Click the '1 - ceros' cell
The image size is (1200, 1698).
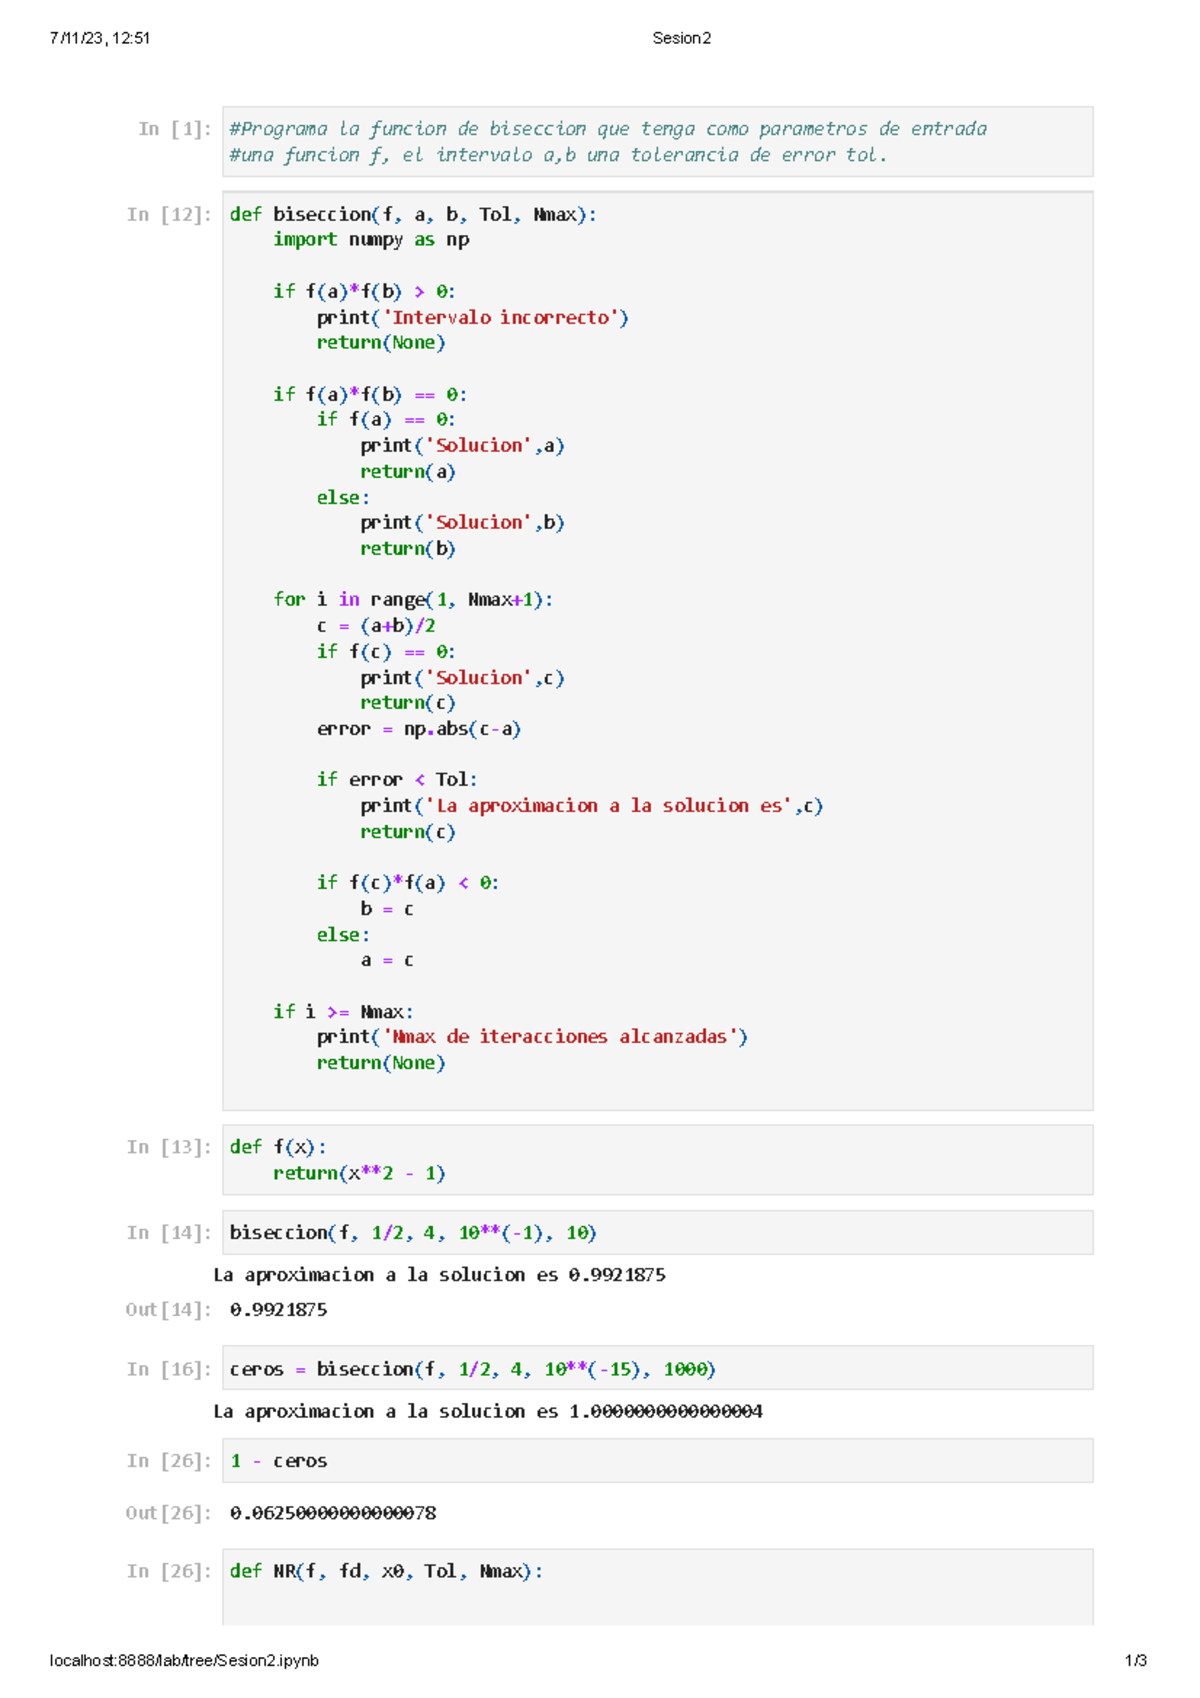point(657,1460)
